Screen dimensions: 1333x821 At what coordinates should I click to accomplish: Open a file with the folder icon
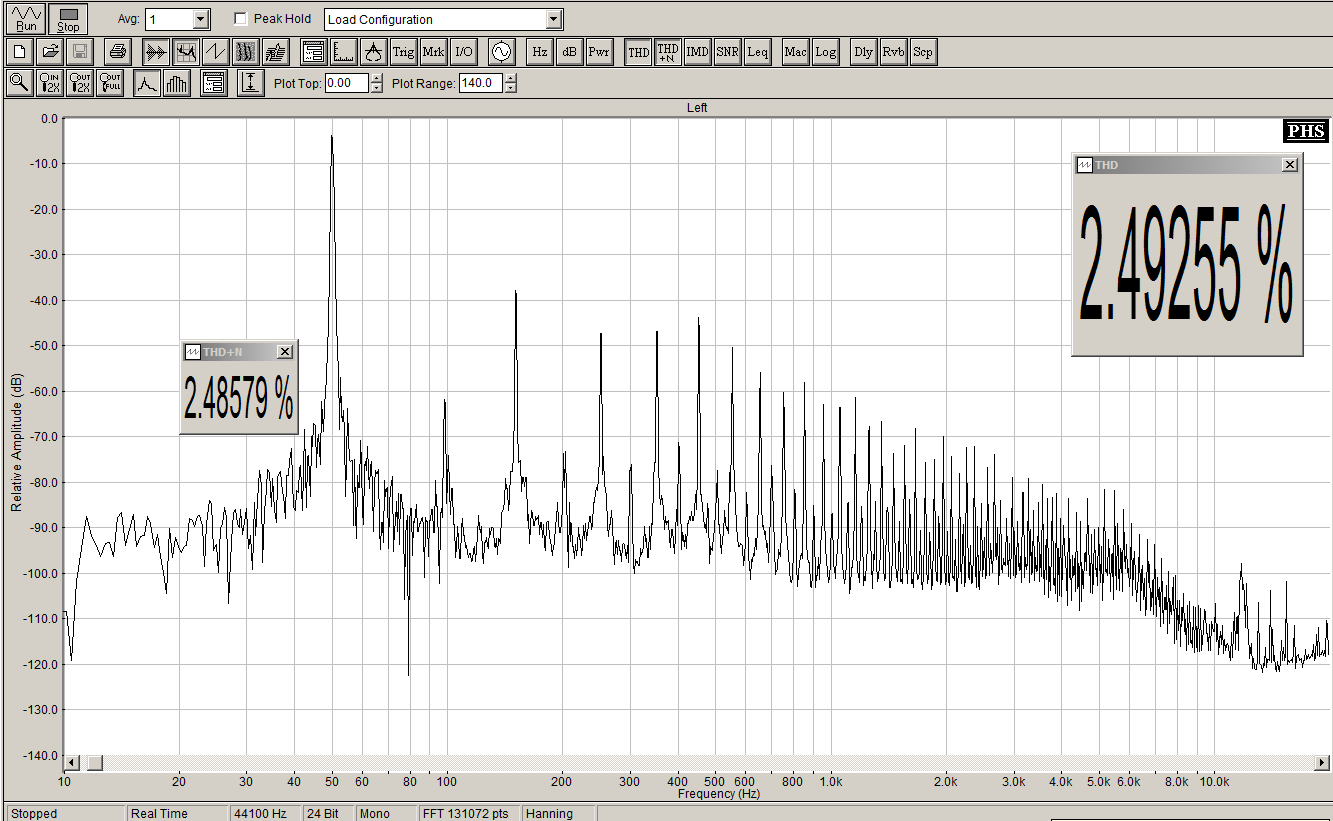[50, 52]
